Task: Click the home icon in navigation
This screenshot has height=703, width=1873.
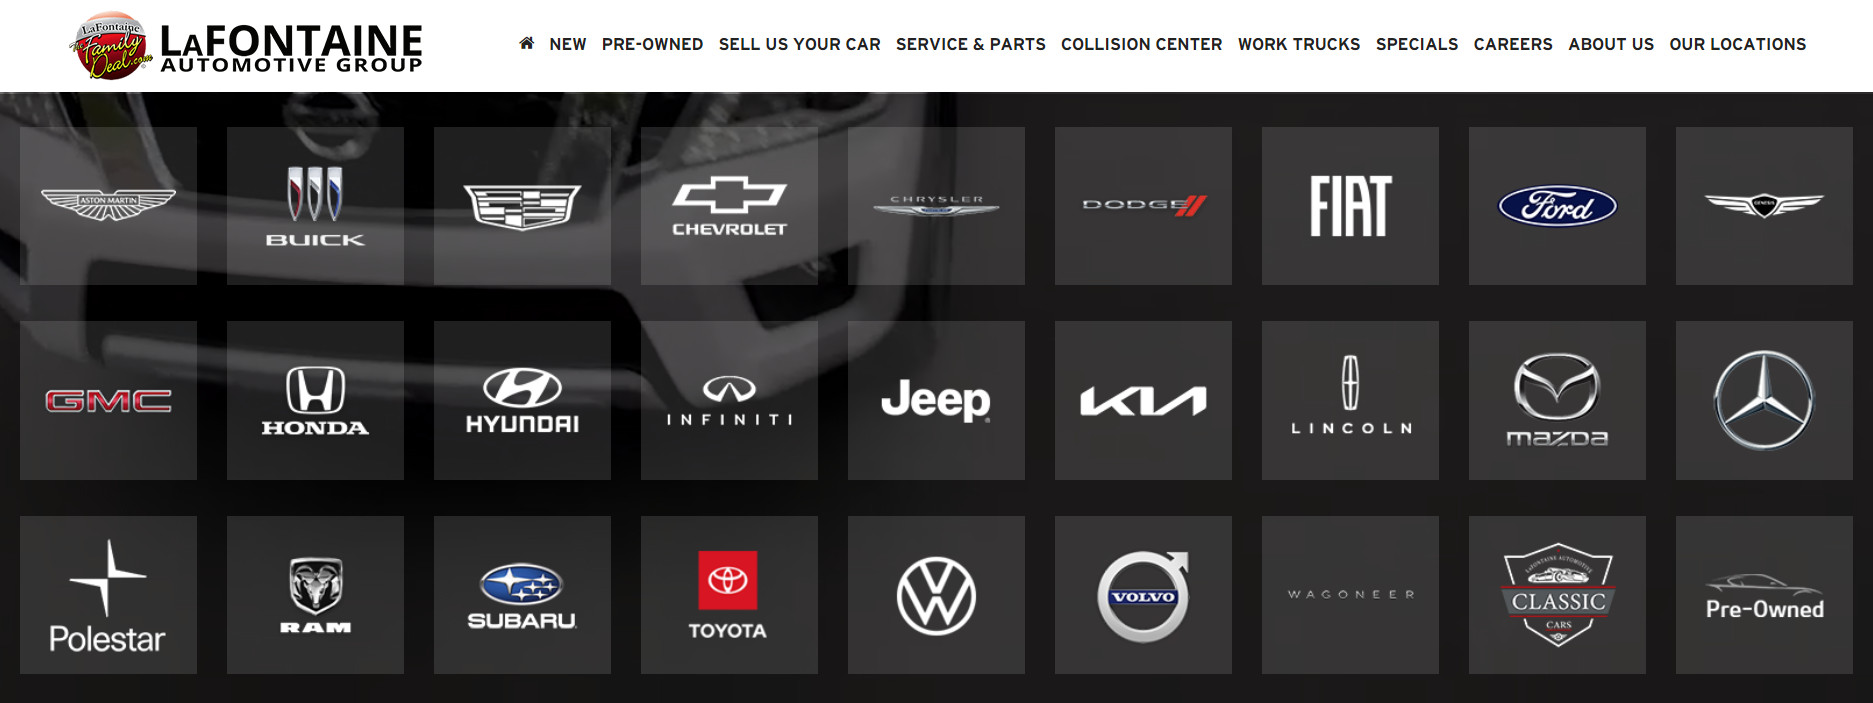Action: (526, 43)
